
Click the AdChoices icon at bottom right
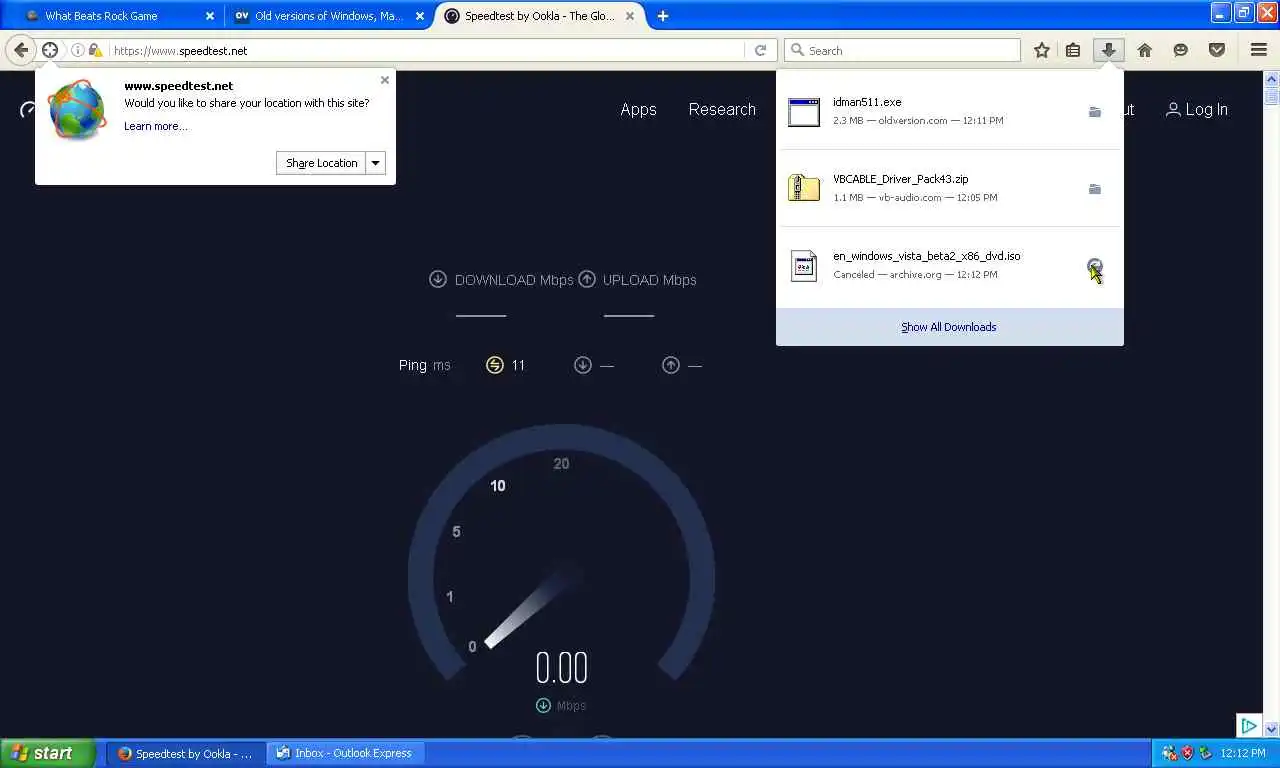tap(1249, 726)
